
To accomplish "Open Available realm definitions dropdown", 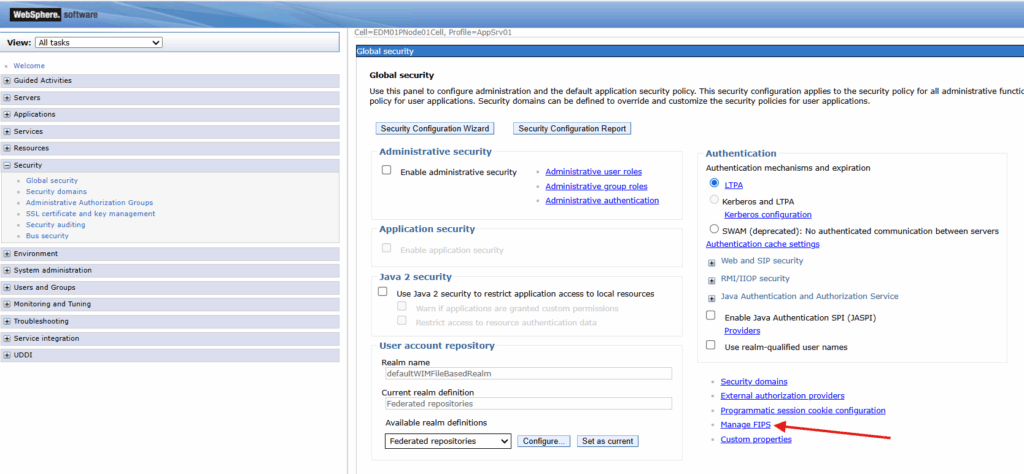I will point(448,441).
